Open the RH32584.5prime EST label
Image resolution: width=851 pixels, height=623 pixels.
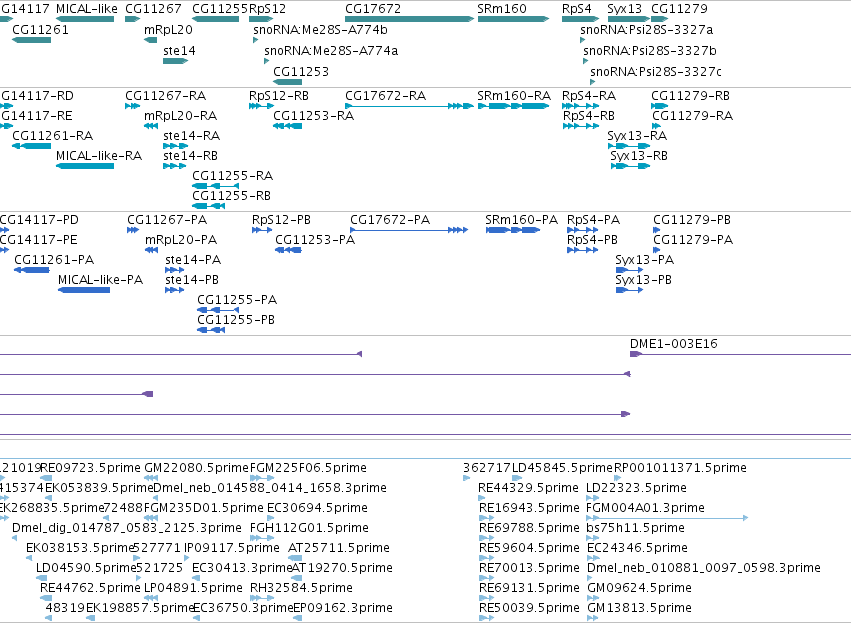(x=301, y=588)
